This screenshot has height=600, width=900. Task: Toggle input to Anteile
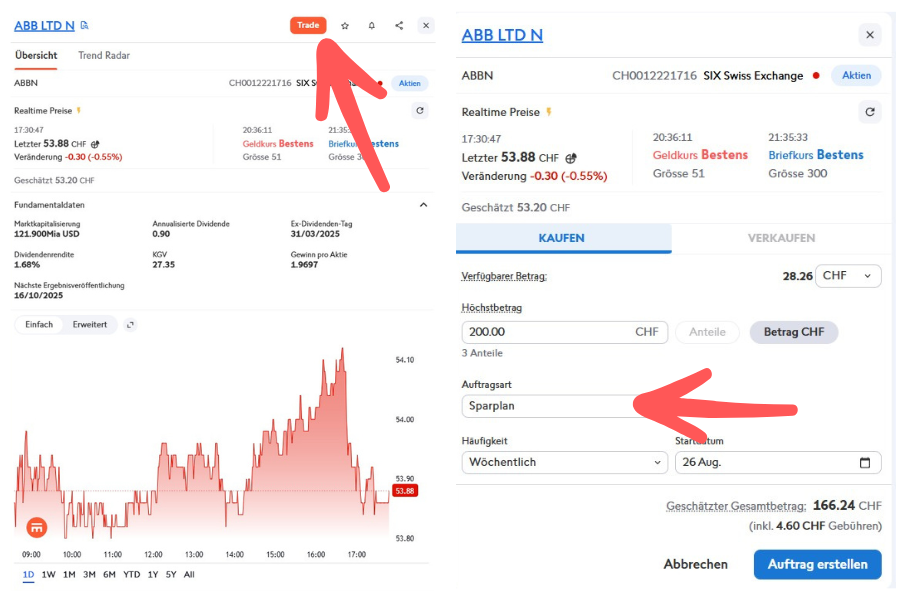click(x=707, y=332)
